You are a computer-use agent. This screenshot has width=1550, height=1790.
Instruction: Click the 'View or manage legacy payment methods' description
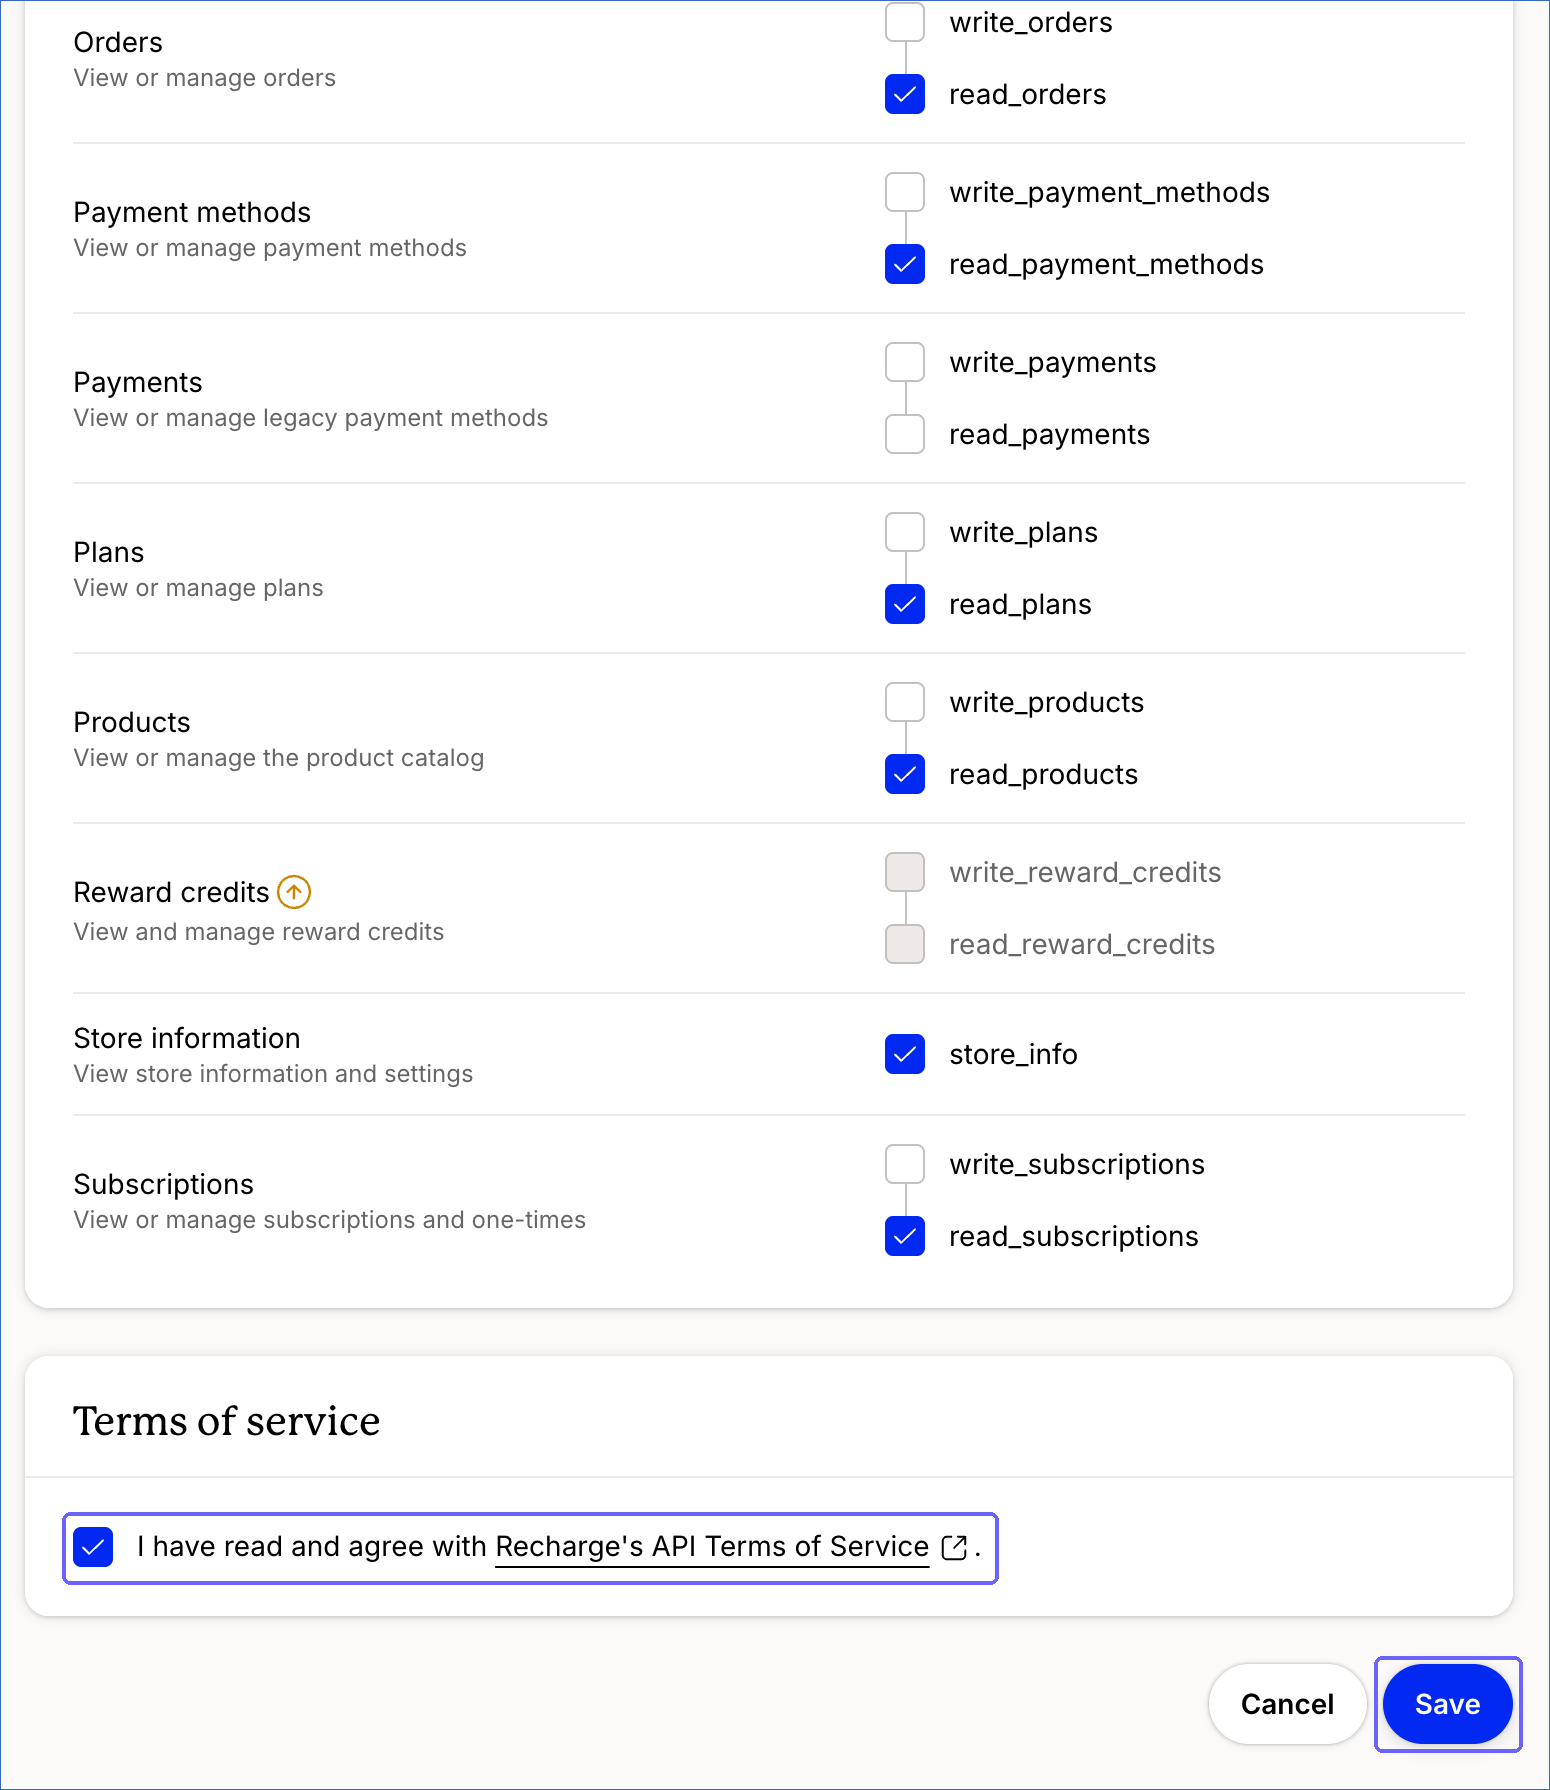(x=311, y=418)
